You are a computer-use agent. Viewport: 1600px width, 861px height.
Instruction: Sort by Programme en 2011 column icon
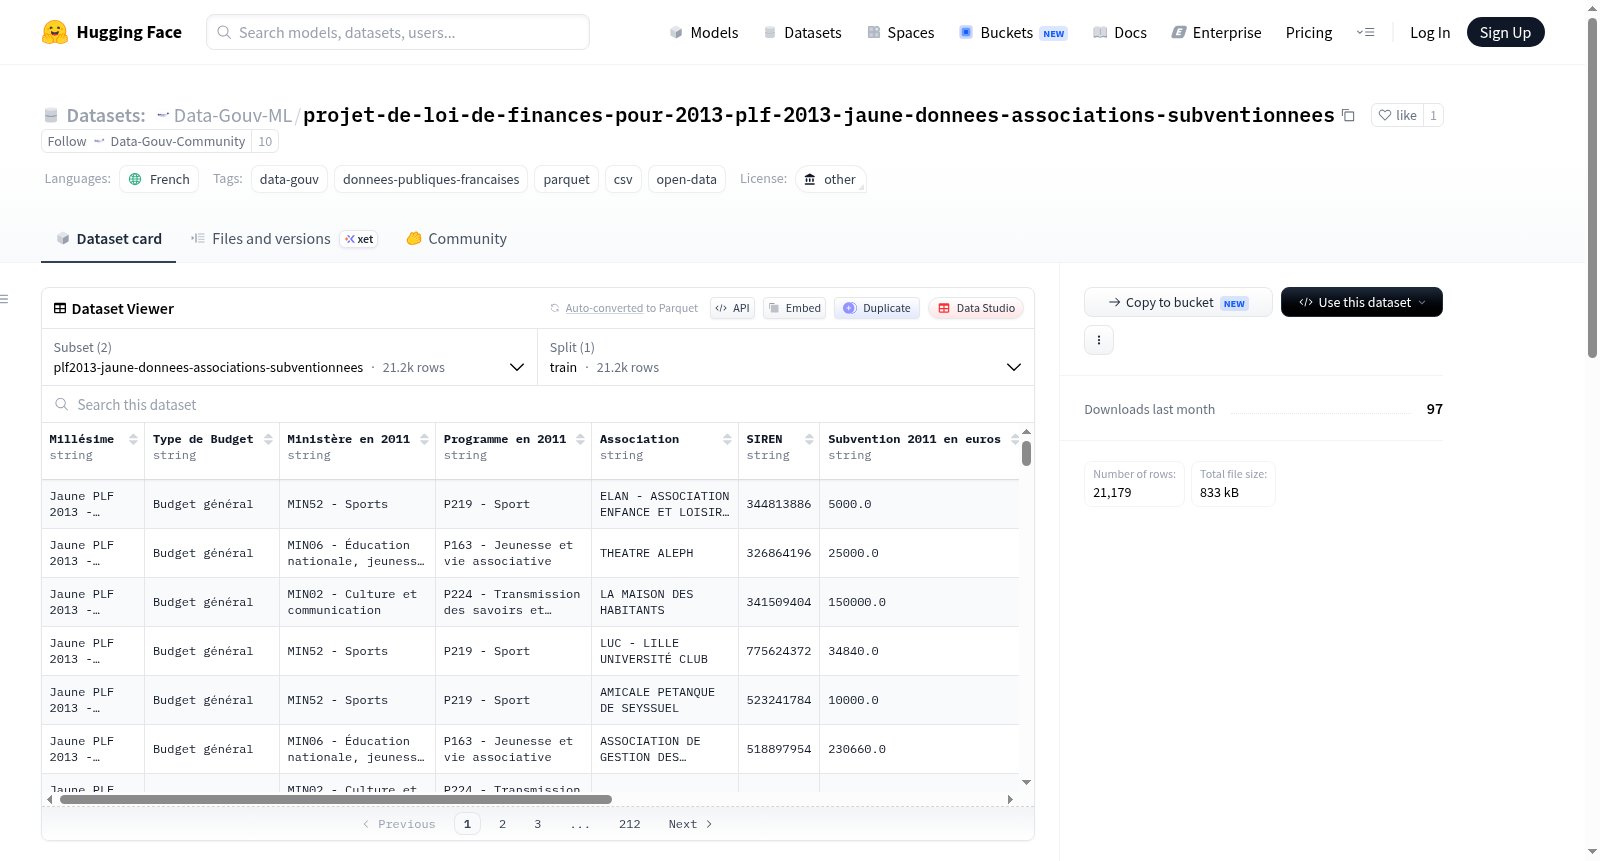click(x=580, y=439)
